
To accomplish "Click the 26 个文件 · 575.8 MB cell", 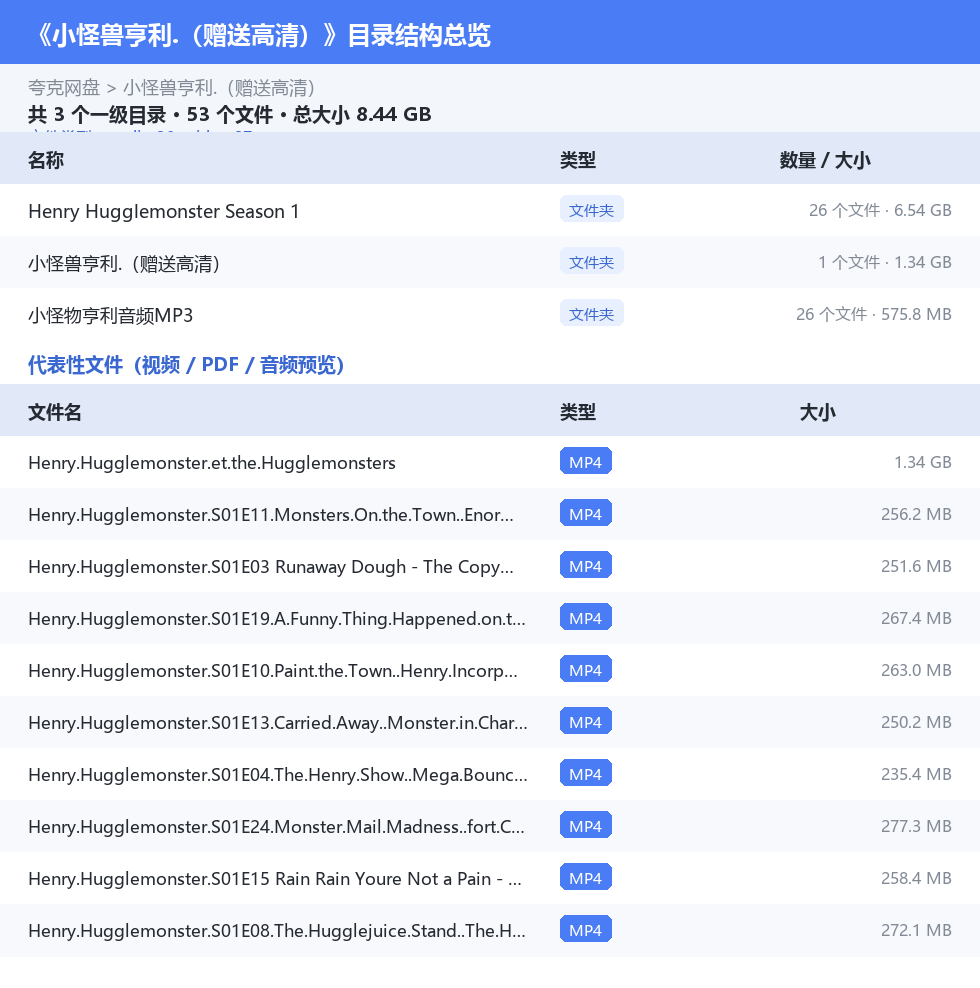I will tap(873, 314).
